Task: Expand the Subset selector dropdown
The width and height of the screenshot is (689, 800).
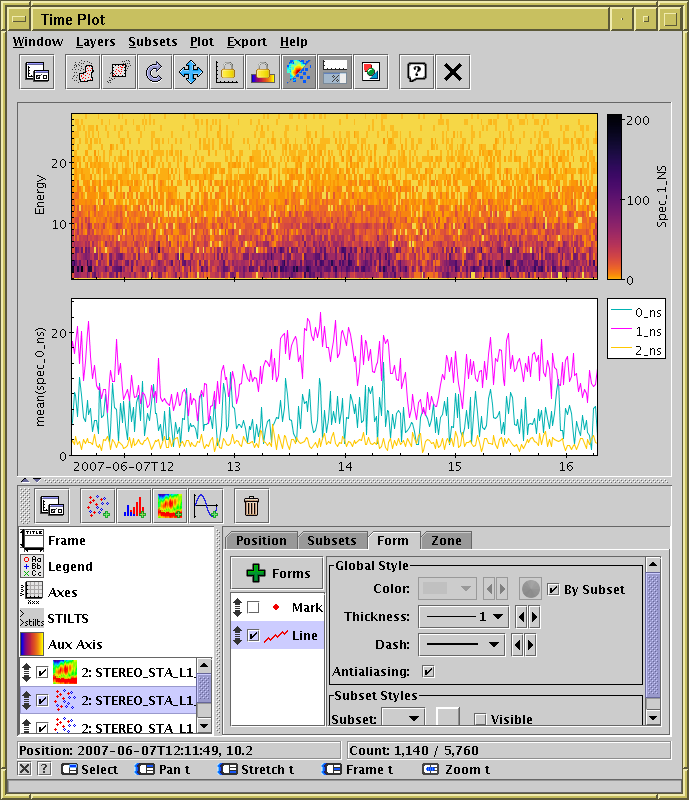Action: pos(403,718)
